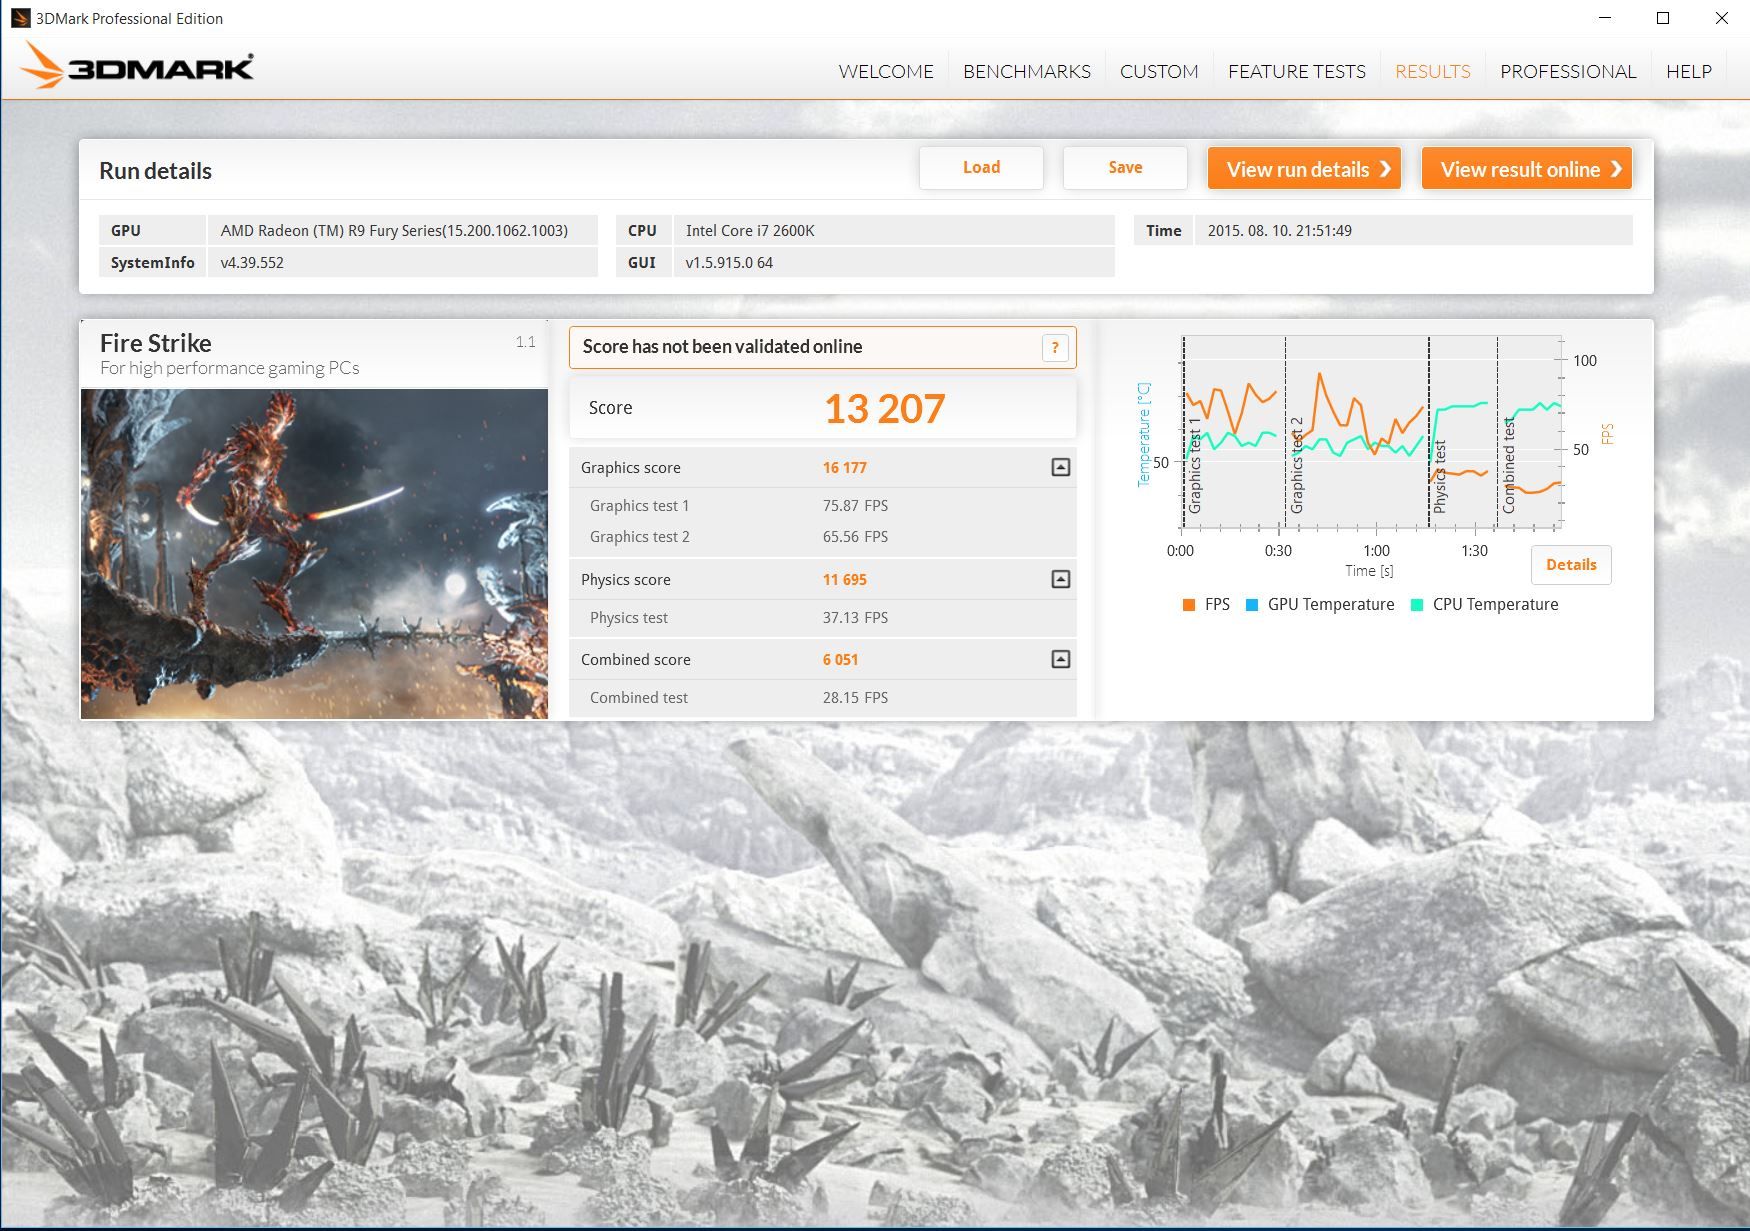Collapse the Physics score section

tap(1061, 579)
